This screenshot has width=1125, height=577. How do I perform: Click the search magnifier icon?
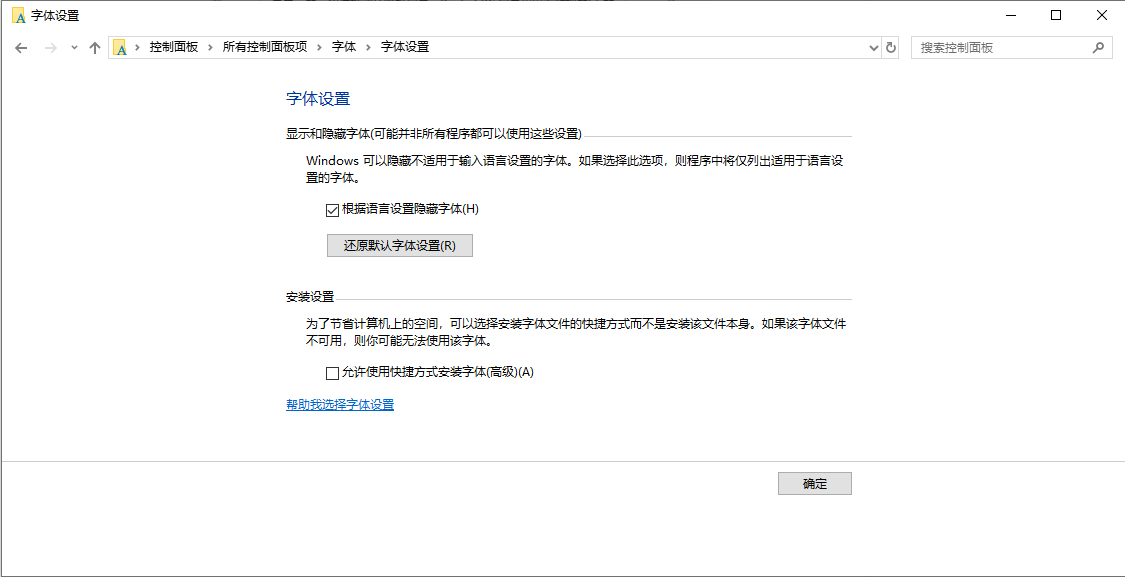coord(1098,47)
